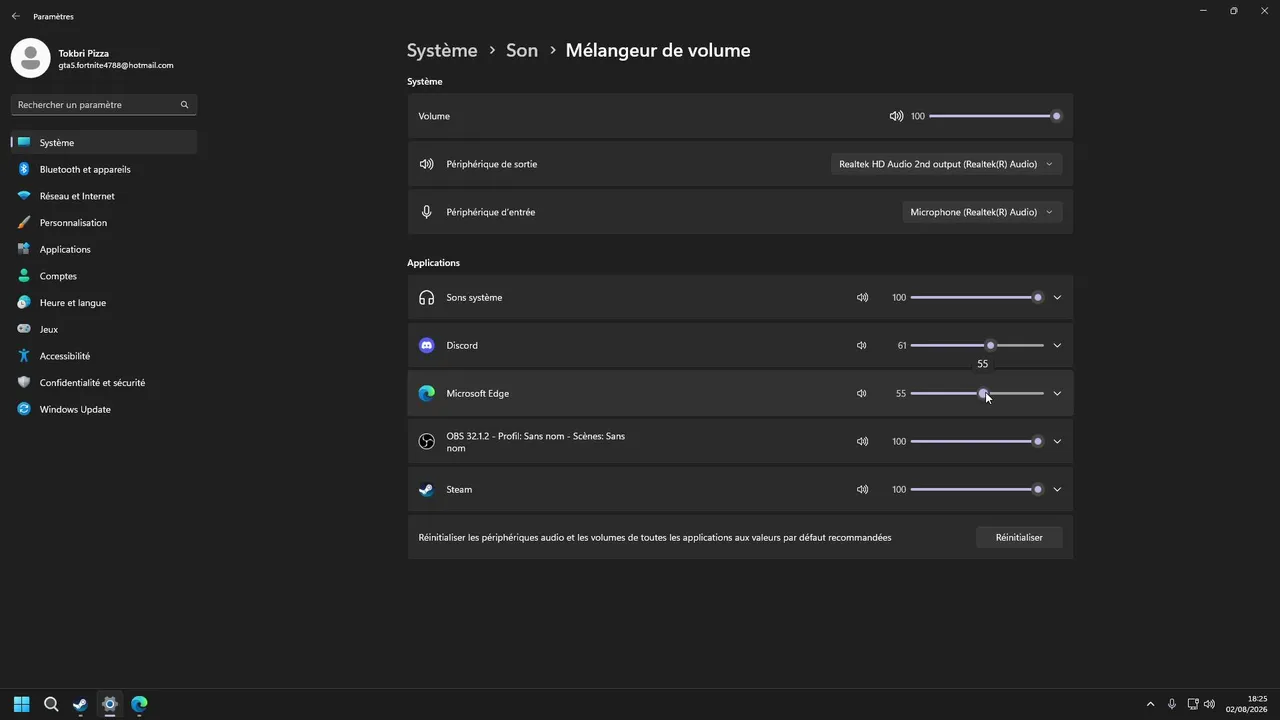Open Microsoft Edge from the taskbar
Screen dimensions: 1280x720
point(139,704)
